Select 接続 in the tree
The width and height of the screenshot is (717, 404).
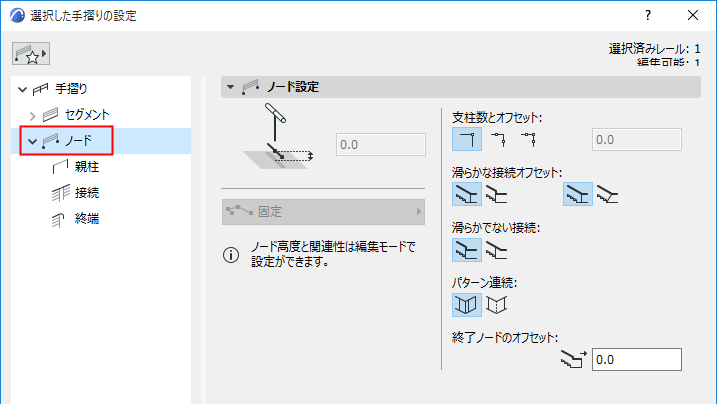tap(86, 192)
